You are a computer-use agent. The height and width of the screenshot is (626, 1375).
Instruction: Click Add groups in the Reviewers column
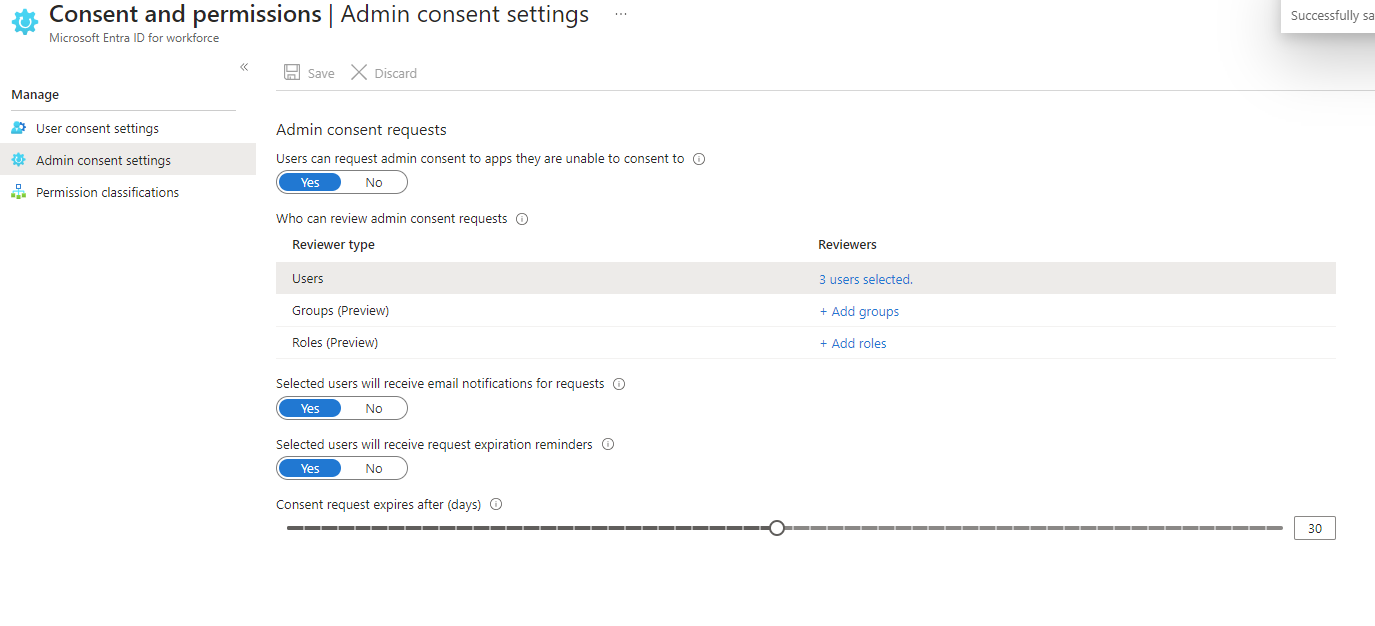tap(859, 311)
